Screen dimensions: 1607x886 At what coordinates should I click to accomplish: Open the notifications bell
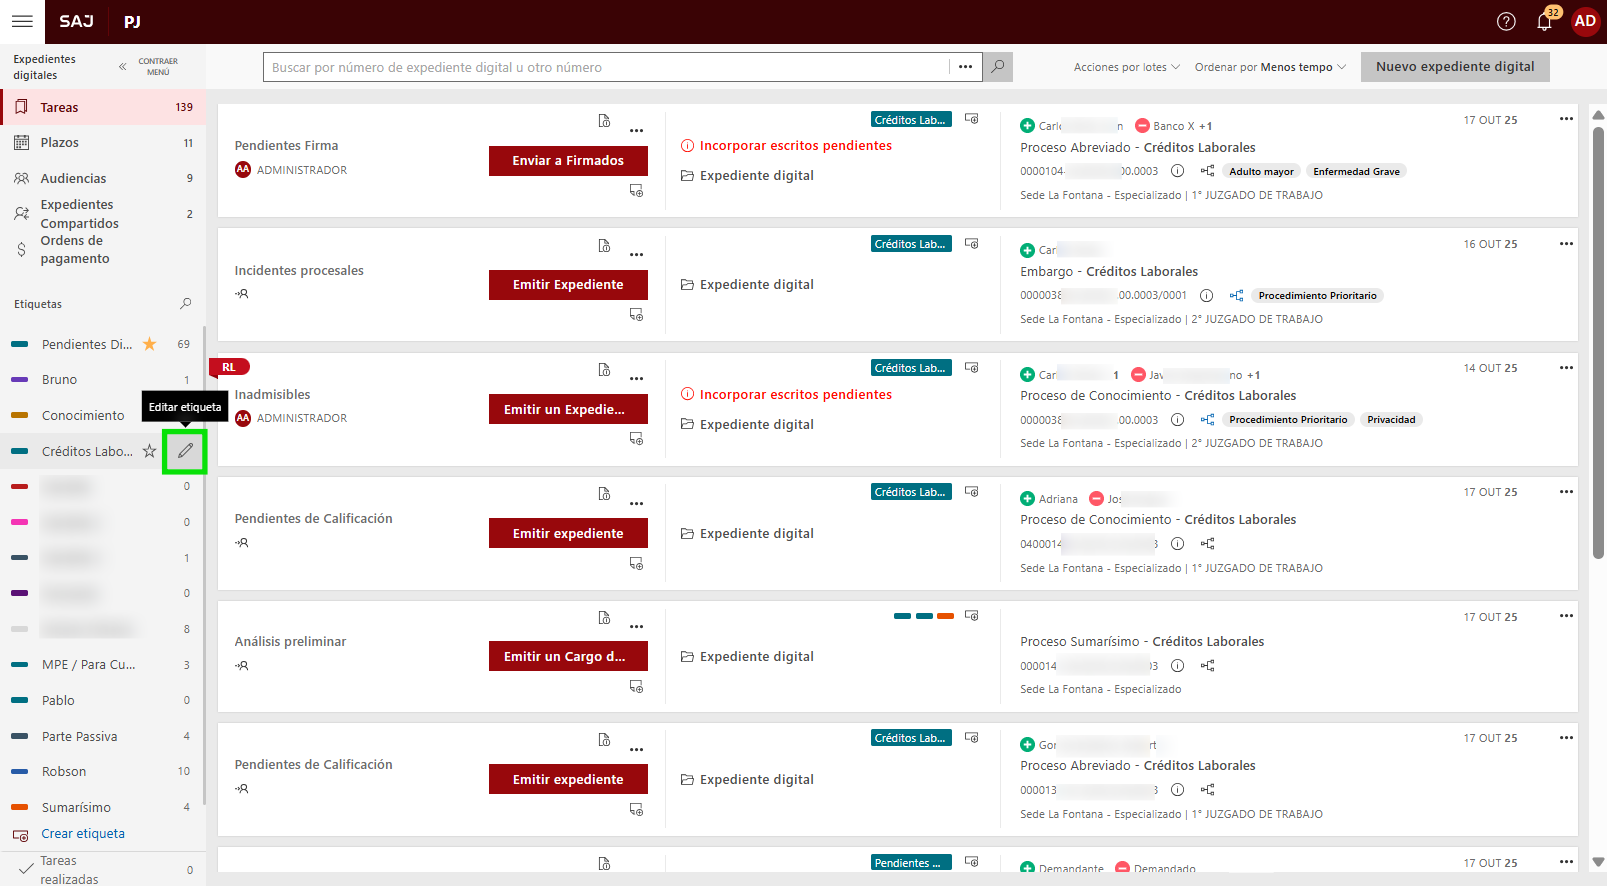tap(1544, 22)
